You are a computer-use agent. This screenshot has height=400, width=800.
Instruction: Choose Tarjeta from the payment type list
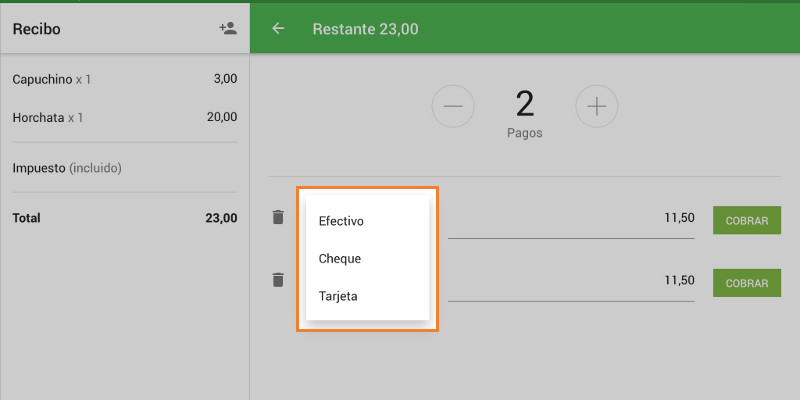[338, 297]
